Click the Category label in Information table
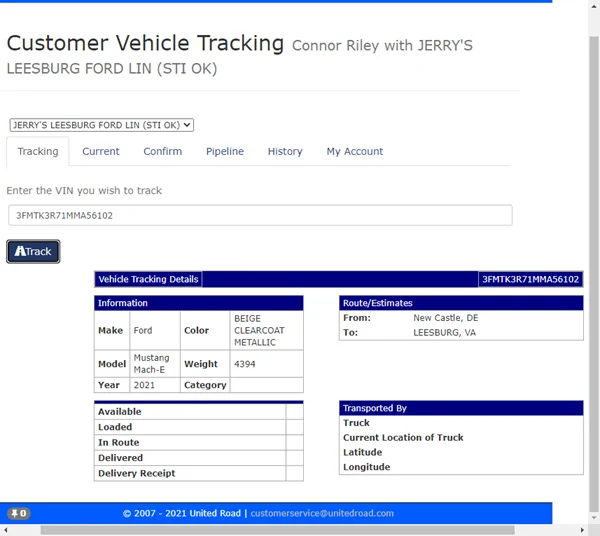 pos(205,385)
